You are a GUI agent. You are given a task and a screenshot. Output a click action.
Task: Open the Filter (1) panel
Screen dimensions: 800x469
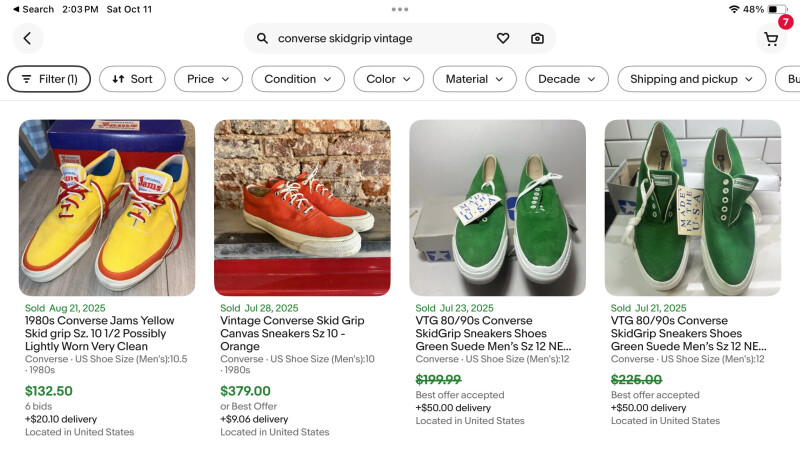pyautogui.click(x=49, y=79)
